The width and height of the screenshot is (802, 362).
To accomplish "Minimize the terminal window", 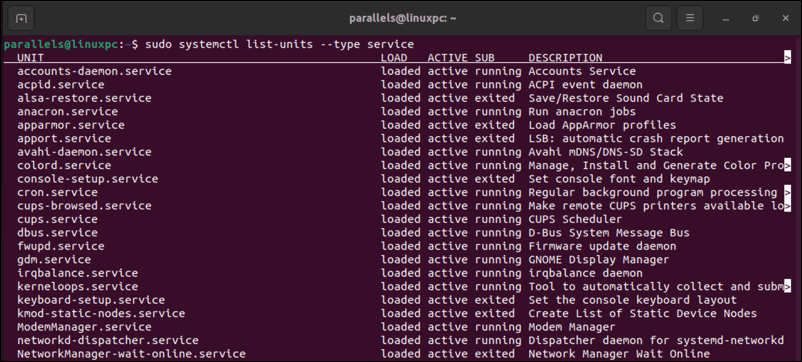I will (x=725, y=19).
